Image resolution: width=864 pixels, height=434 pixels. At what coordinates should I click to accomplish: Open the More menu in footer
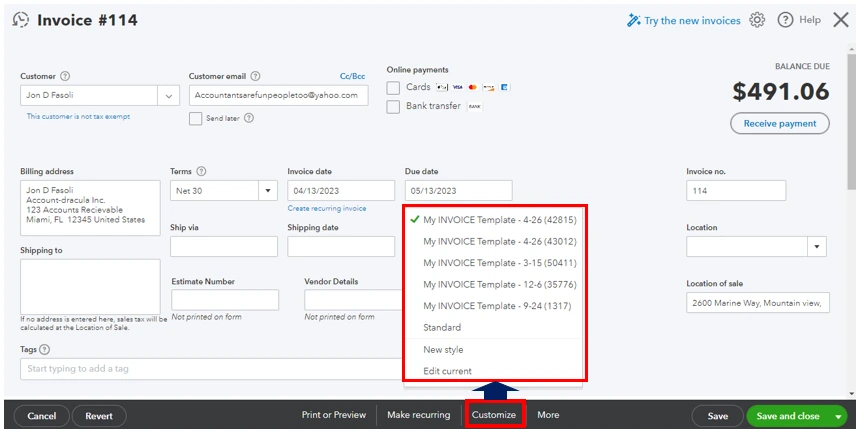pos(548,415)
